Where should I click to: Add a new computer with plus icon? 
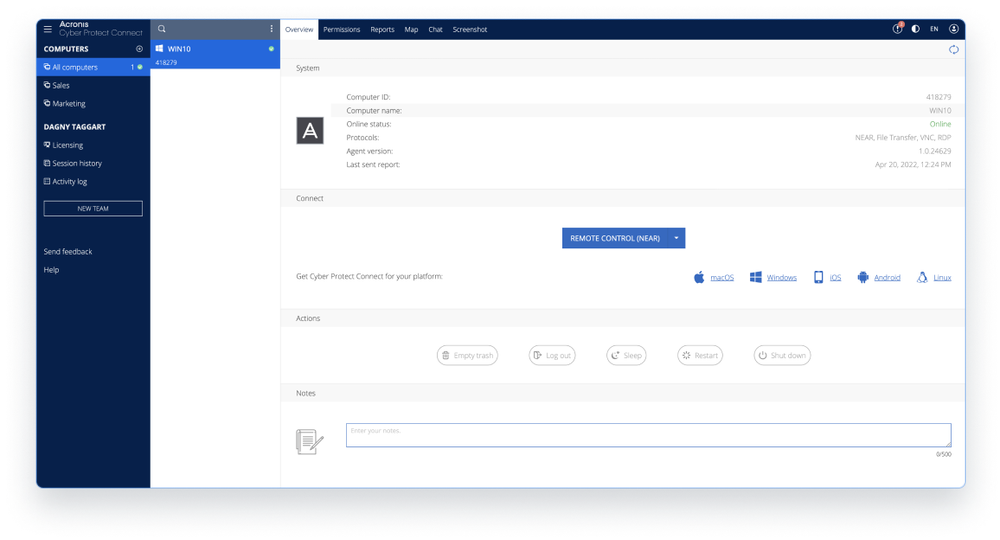pyautogui.click(x=139, y=48)
